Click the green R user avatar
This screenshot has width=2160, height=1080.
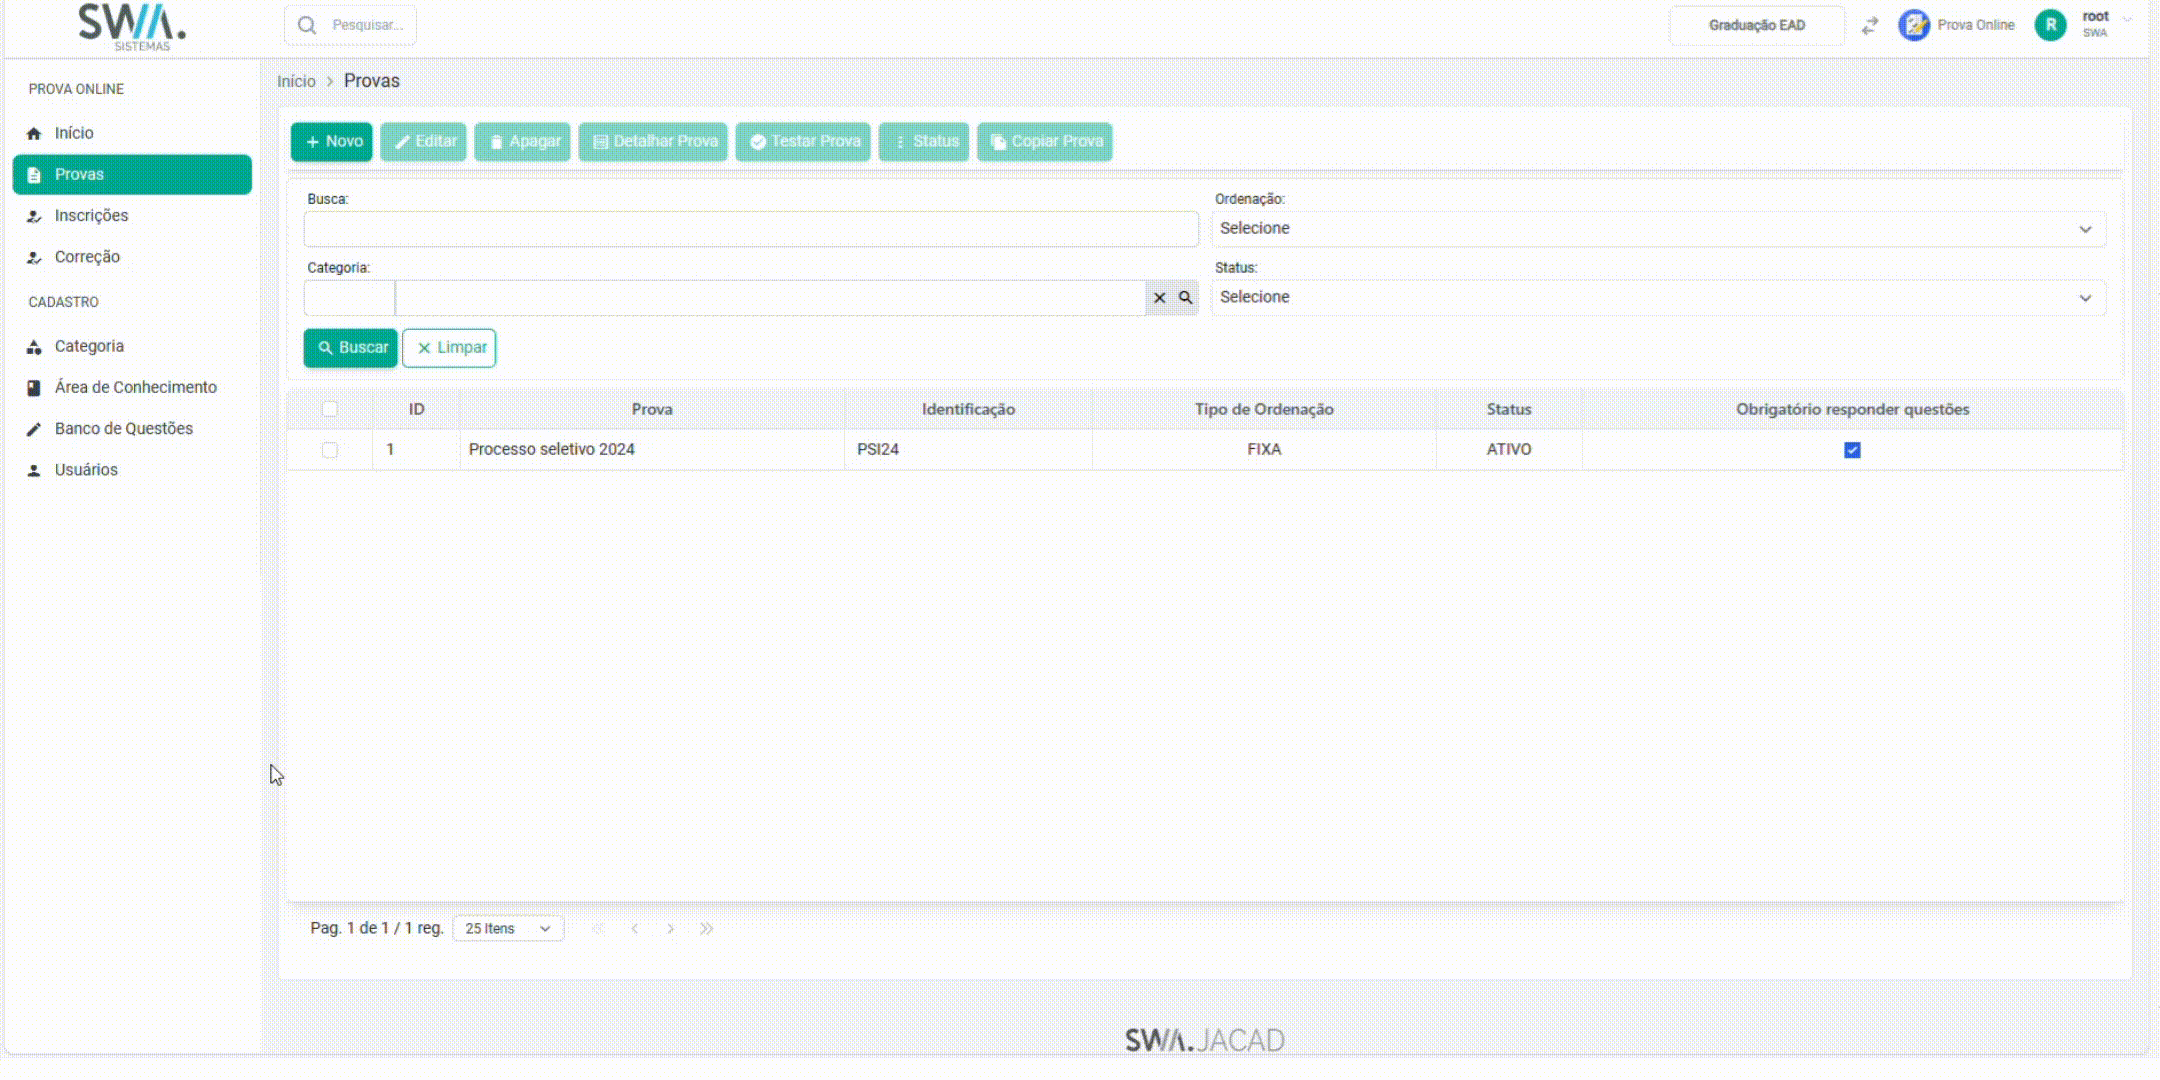[2050, 25]
